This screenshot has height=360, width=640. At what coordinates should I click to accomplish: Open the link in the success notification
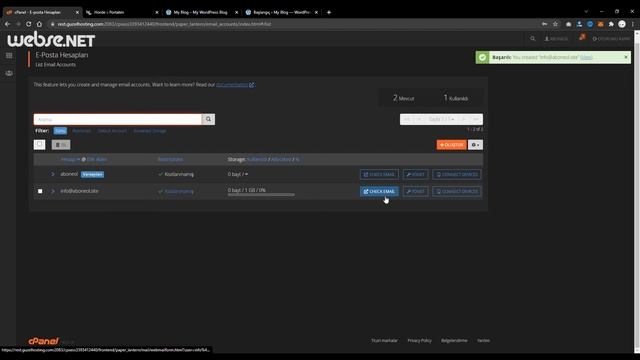(586, 58)
